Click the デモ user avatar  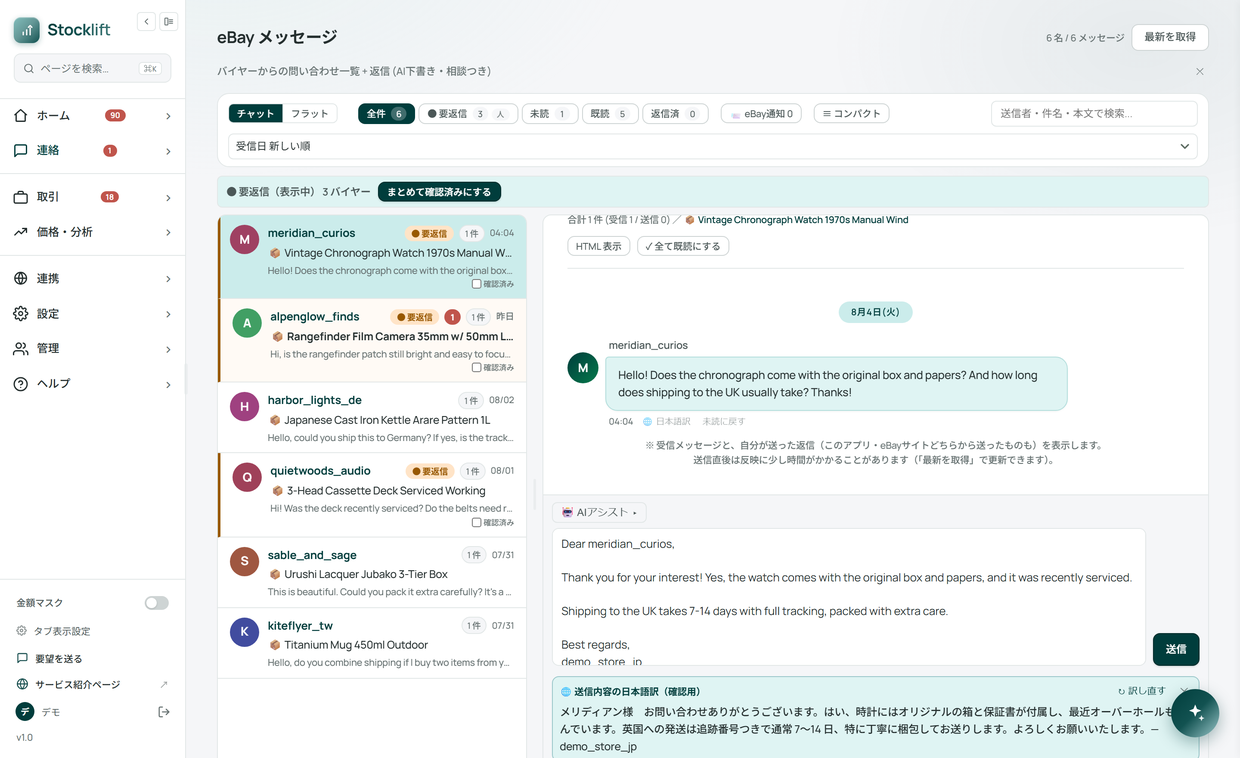point(25,712)
